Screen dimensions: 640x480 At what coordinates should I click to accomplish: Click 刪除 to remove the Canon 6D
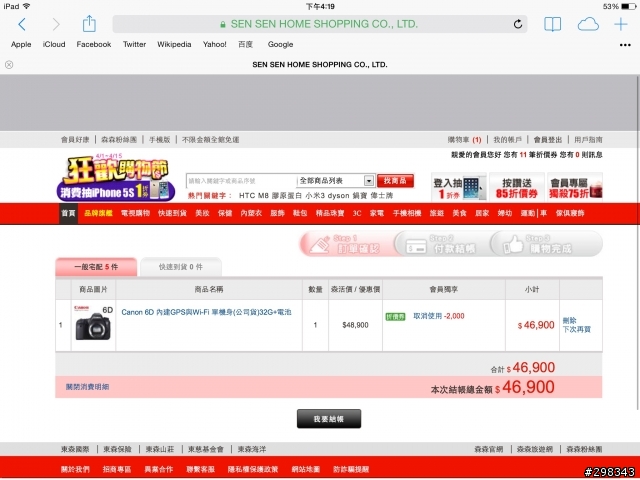(569, 320)
